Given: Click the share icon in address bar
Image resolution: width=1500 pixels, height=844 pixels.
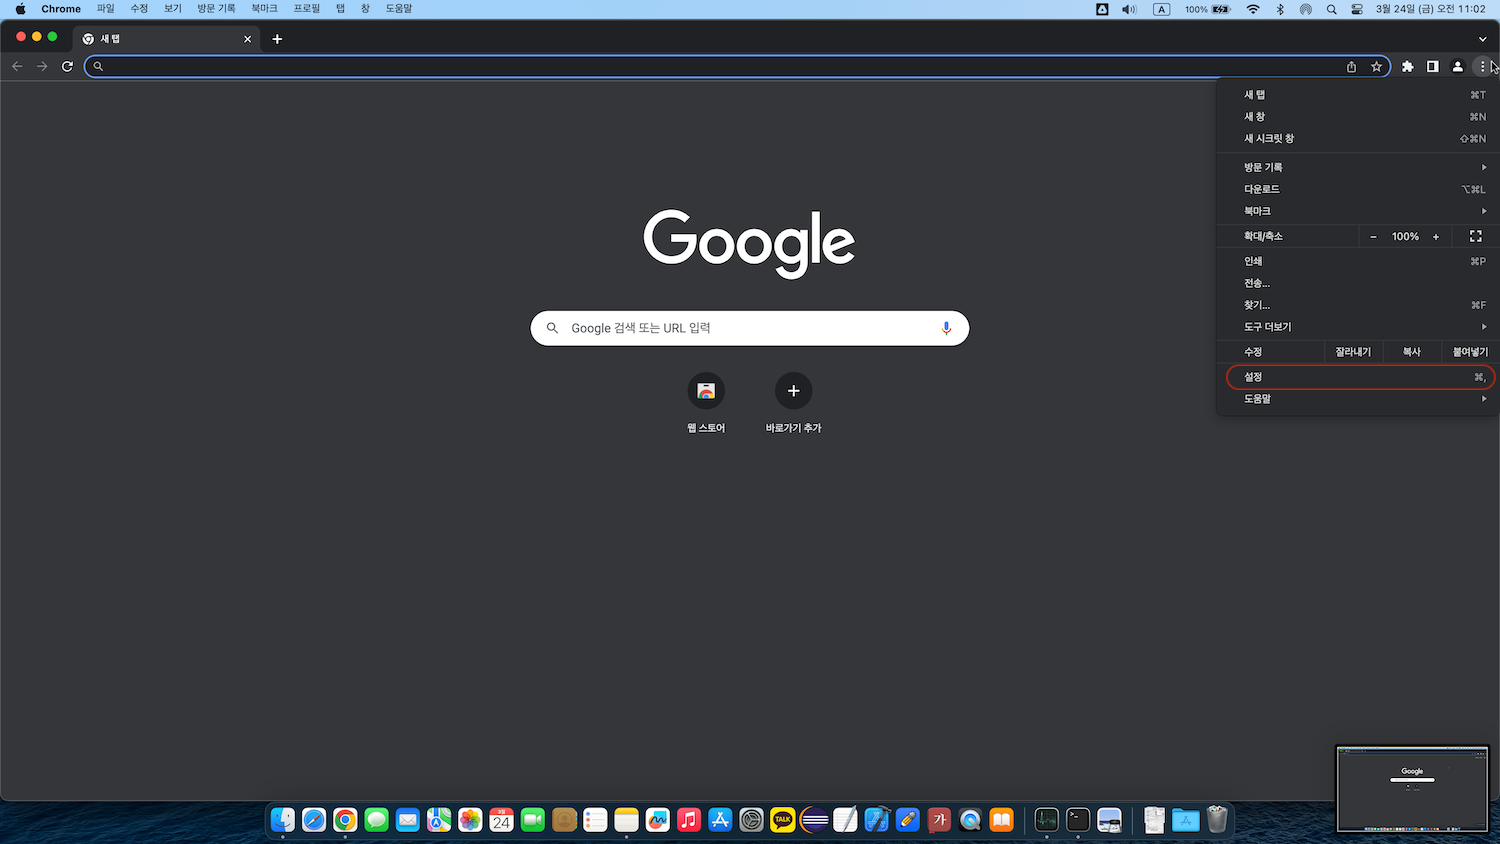Looking at the screenshot, I should point(1351,66).
